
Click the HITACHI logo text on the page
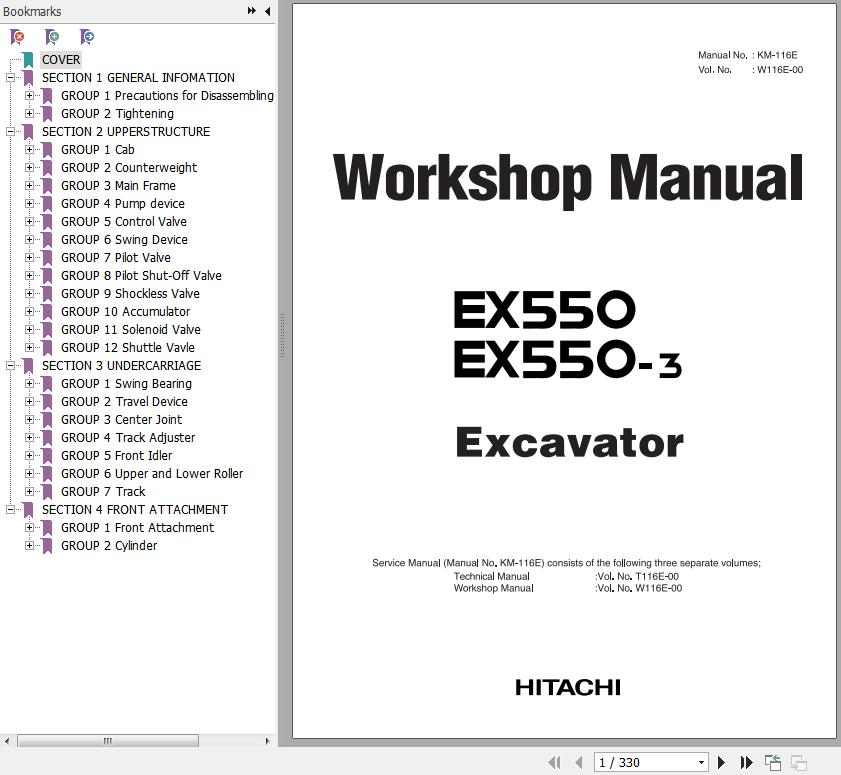(x=567, y=687)
